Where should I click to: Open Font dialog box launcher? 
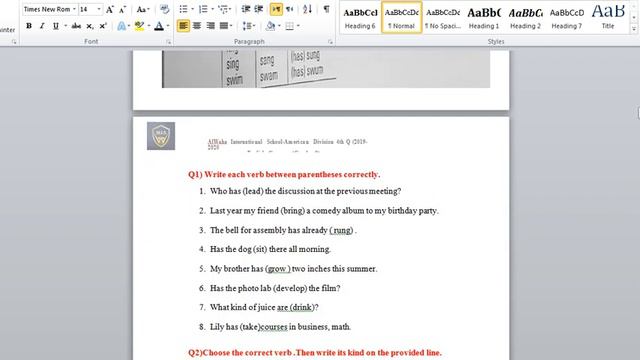click(x=169, y=42)
